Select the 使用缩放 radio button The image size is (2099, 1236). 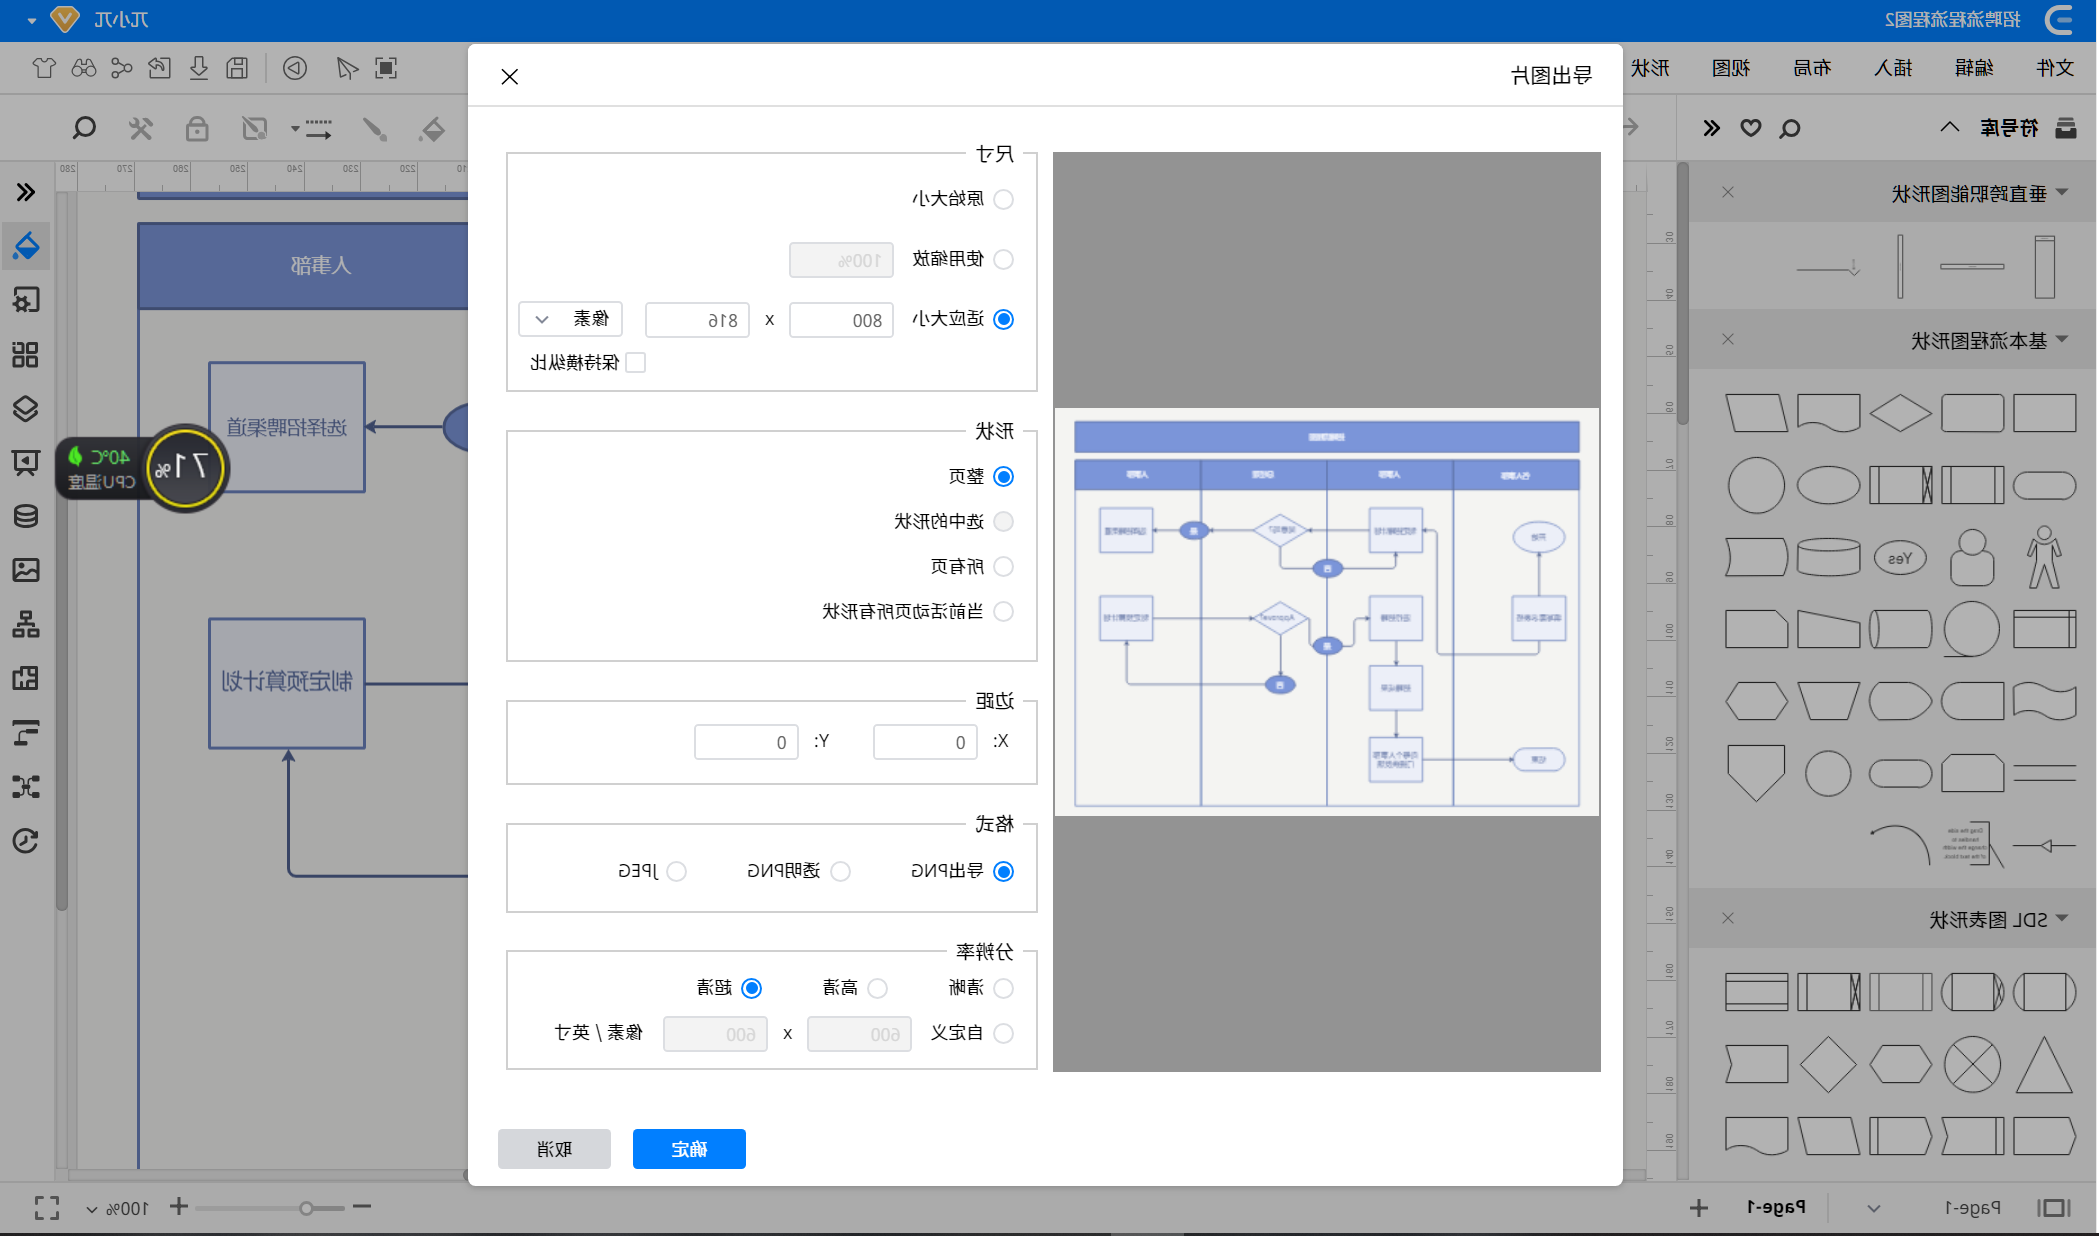1003,259
